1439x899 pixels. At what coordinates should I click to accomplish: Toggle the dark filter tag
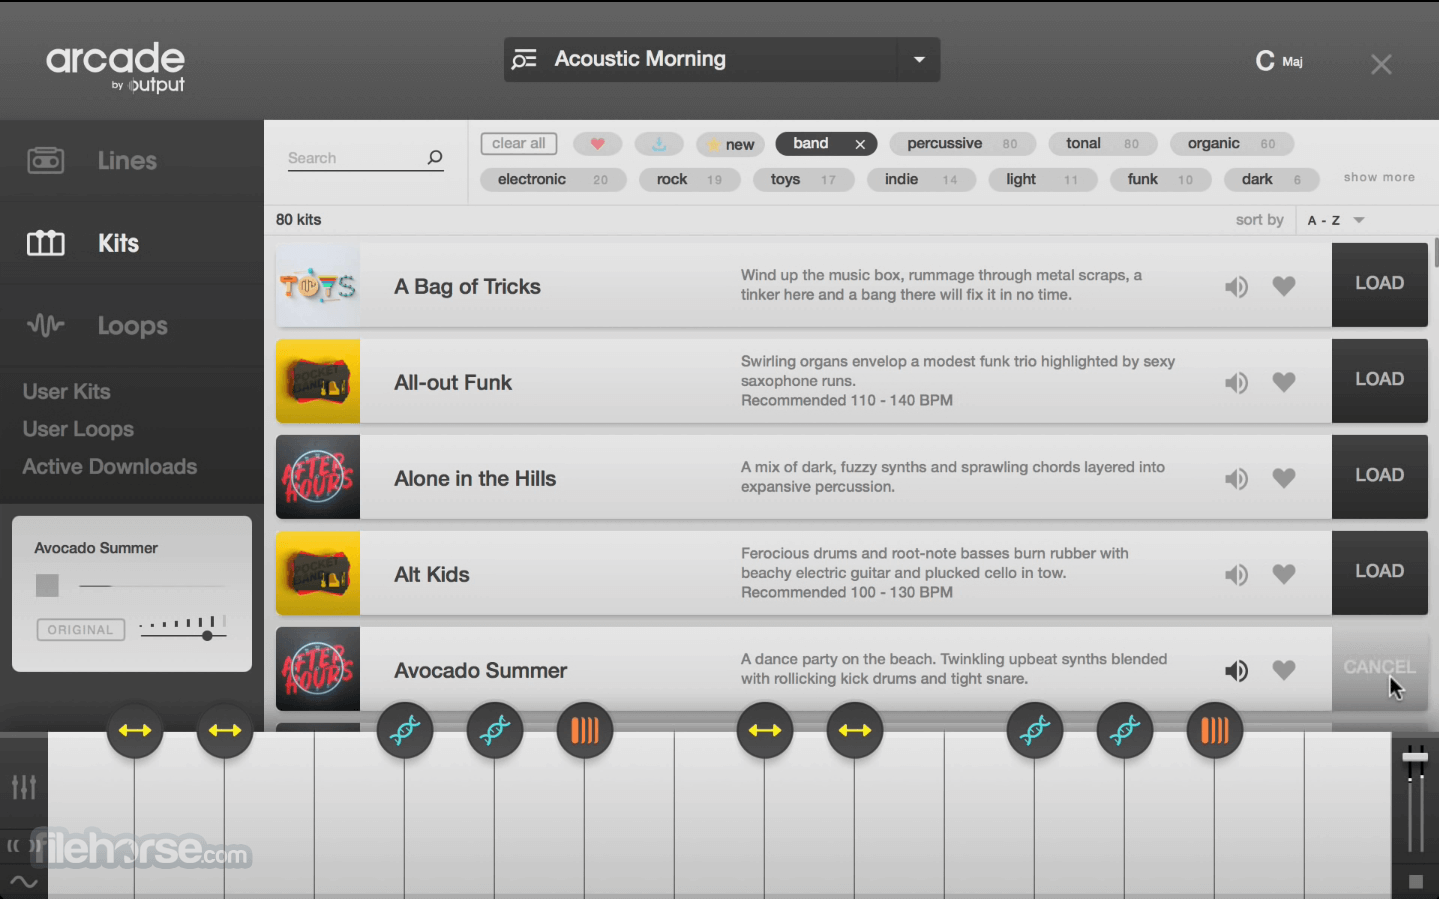[1271, 180]
